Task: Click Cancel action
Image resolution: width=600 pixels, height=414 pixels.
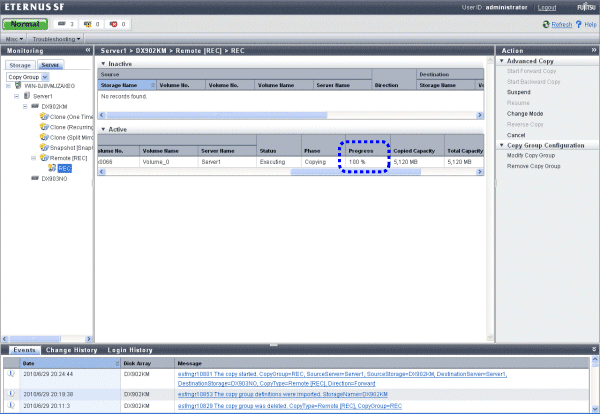Action: [516, 135]
